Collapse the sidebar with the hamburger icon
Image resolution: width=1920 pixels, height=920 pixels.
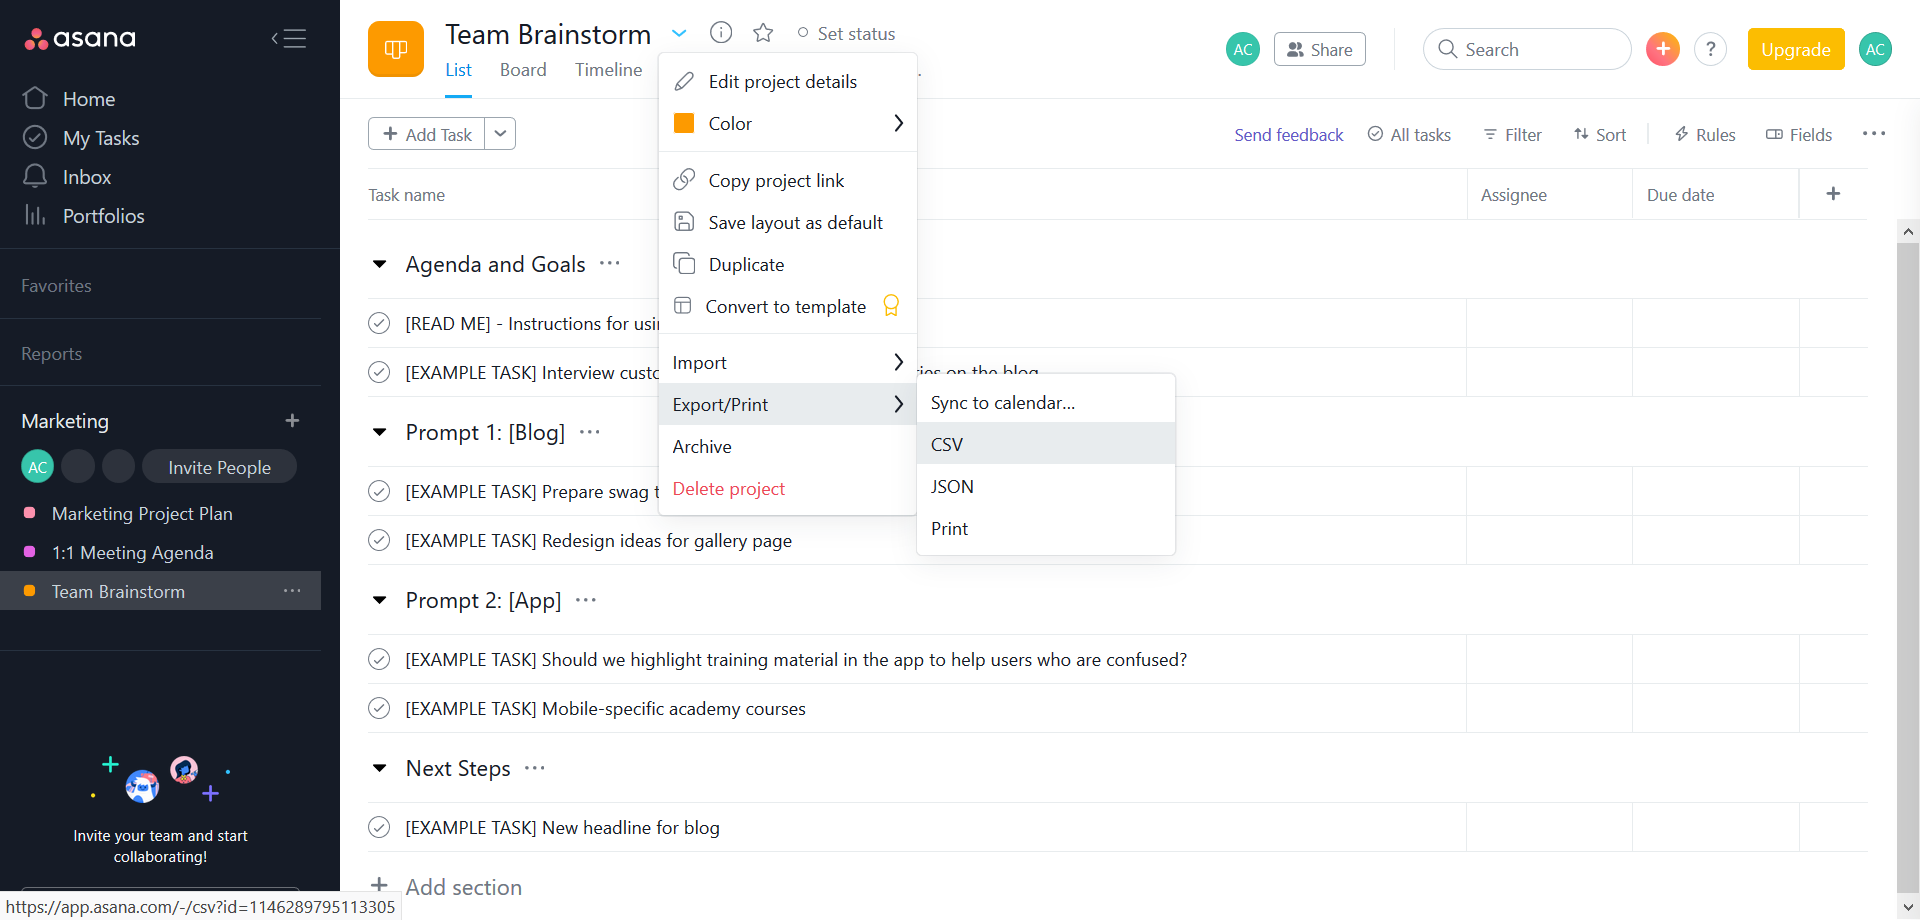[289, 39]
